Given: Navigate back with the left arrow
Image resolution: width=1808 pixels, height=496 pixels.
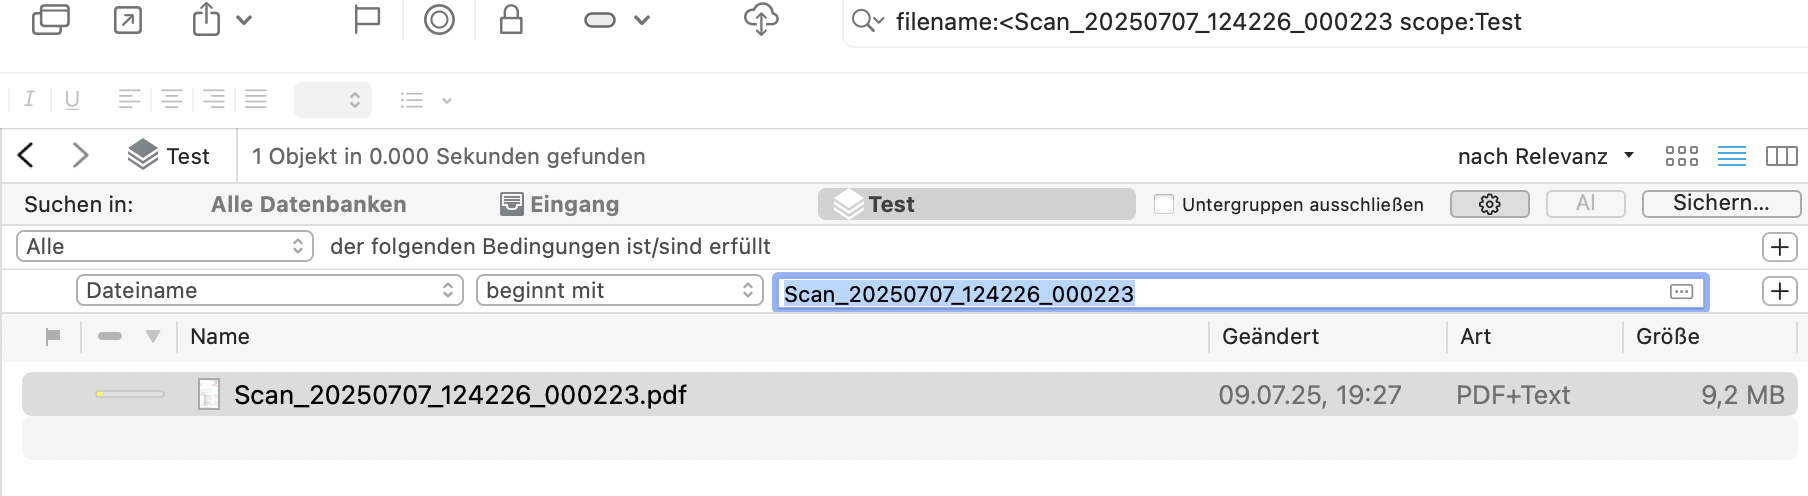Looking at the screenshot, I should [x=27, y=155].
